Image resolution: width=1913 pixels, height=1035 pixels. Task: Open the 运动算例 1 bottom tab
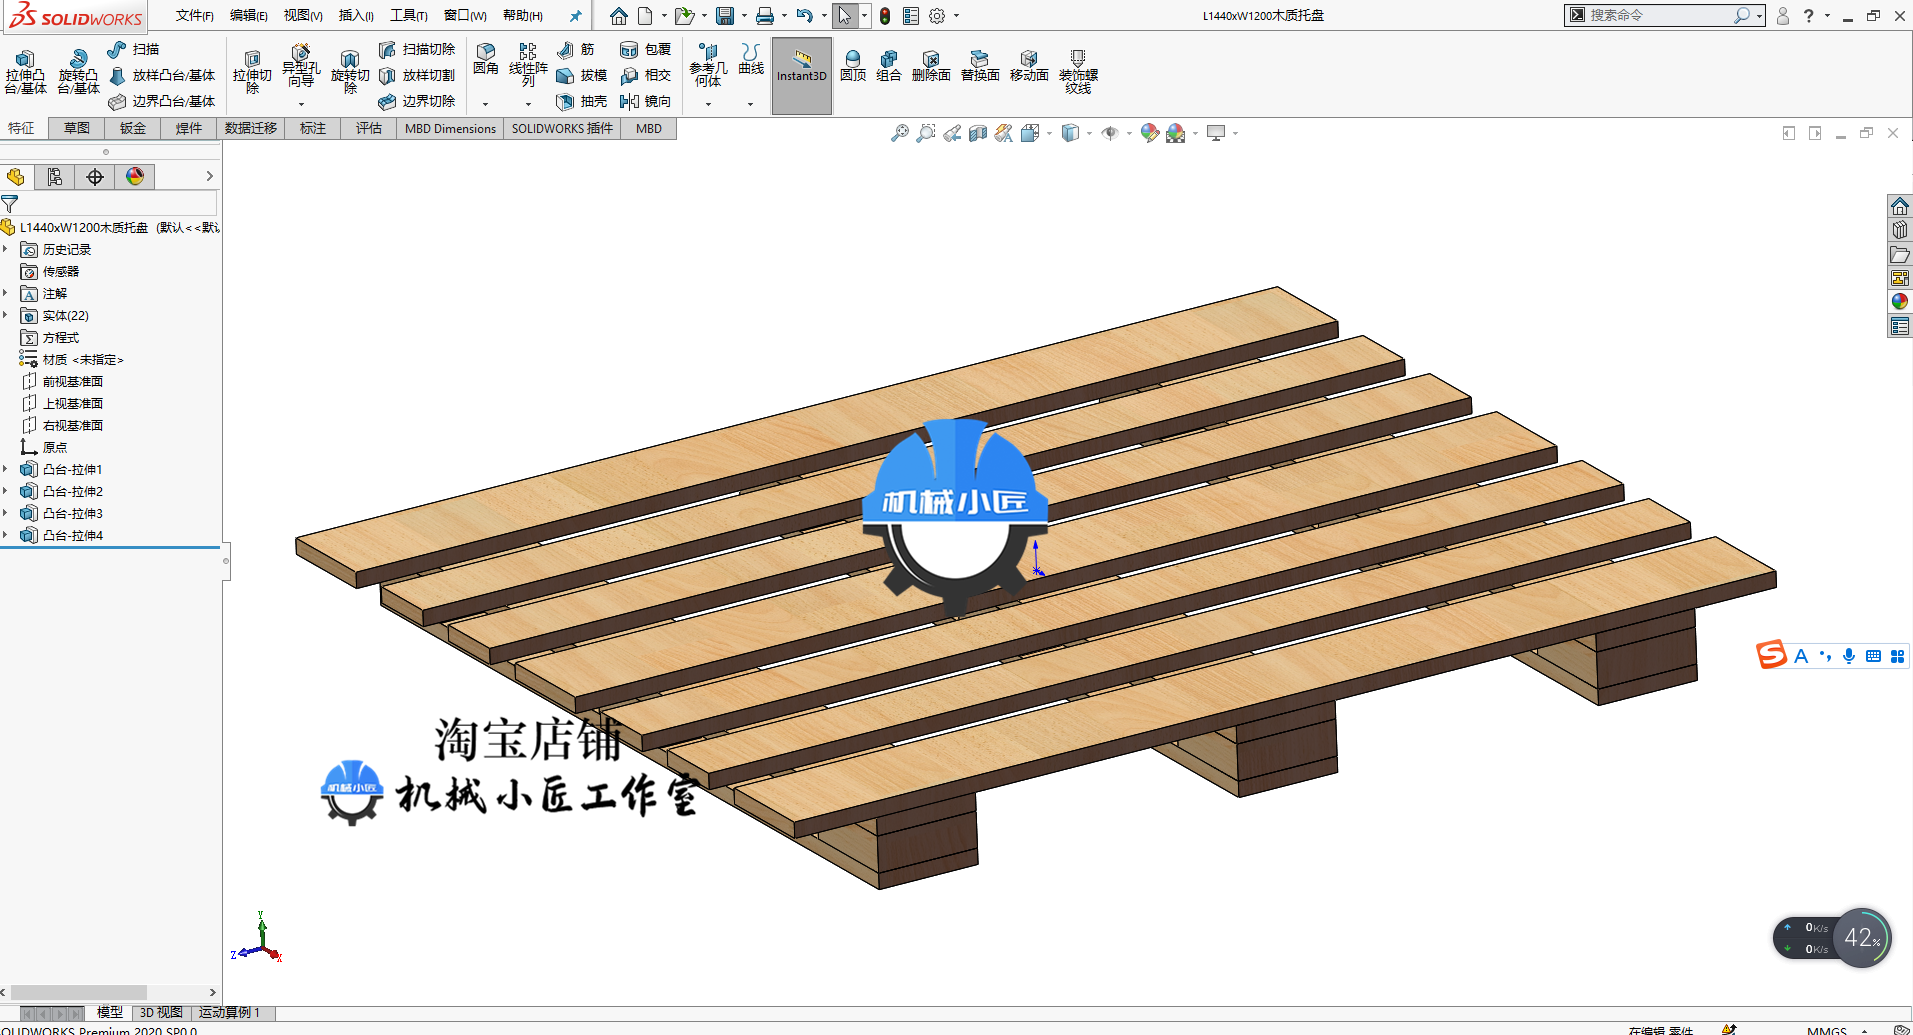(x=229, y=1013)
